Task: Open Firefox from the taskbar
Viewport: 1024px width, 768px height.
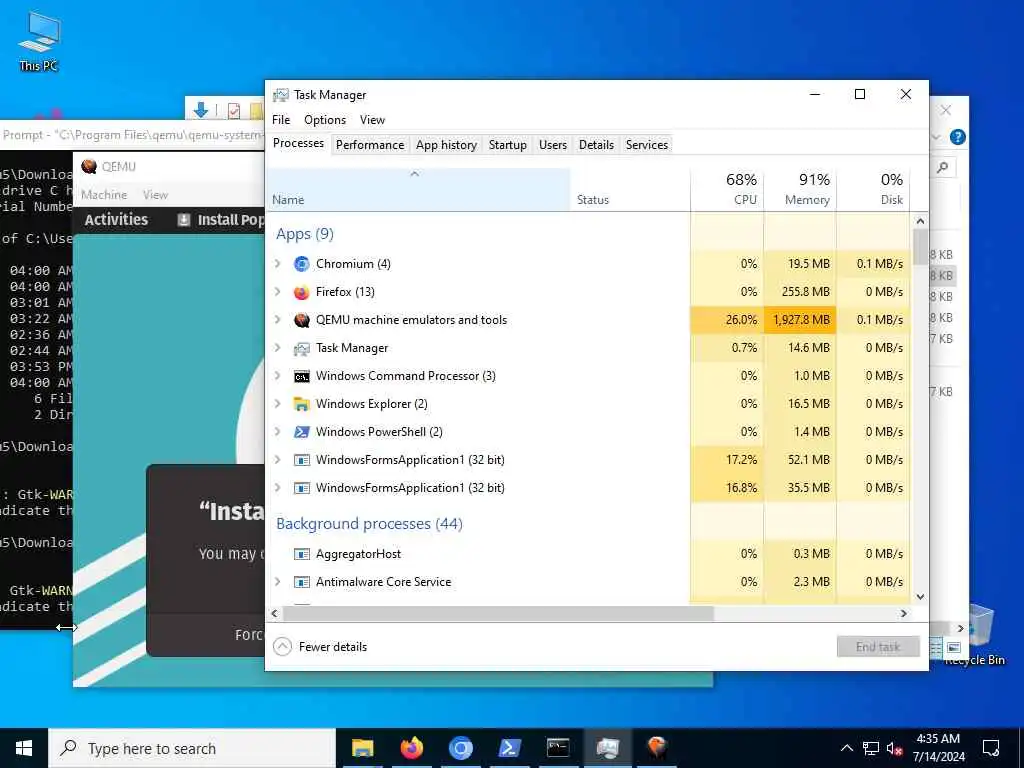Action: point(411,748)
